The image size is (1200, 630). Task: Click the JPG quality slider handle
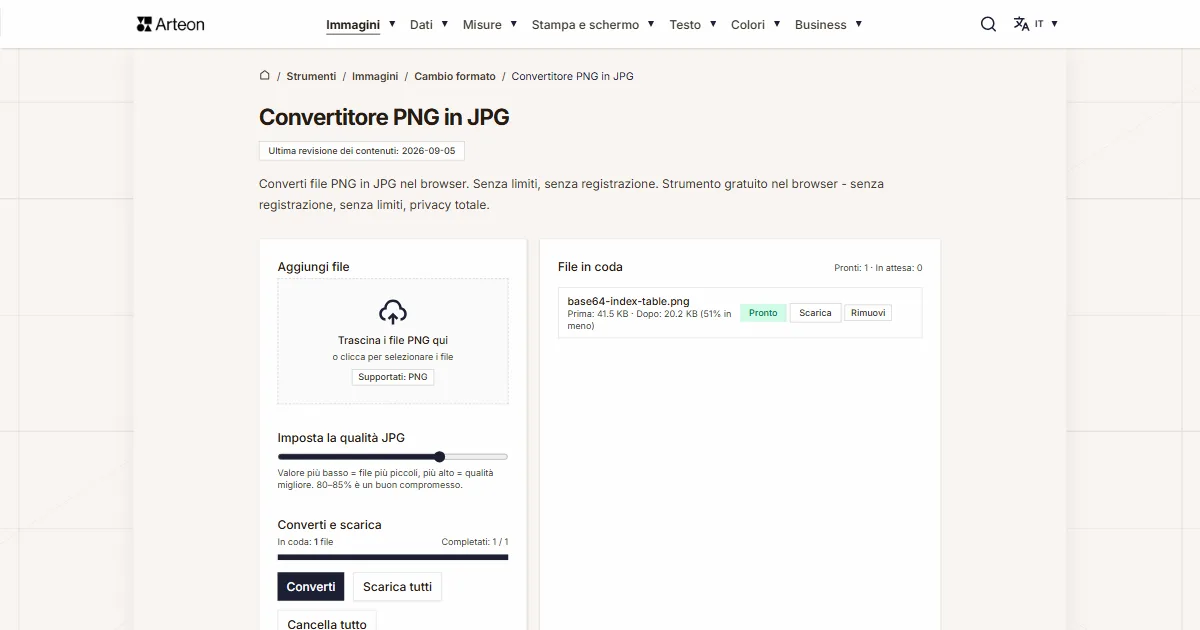439,457
